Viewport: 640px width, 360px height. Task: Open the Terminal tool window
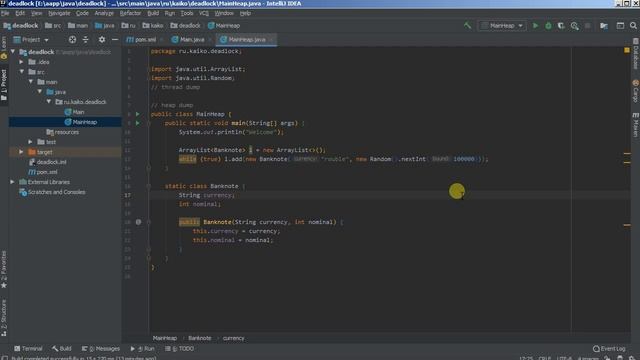29,349
